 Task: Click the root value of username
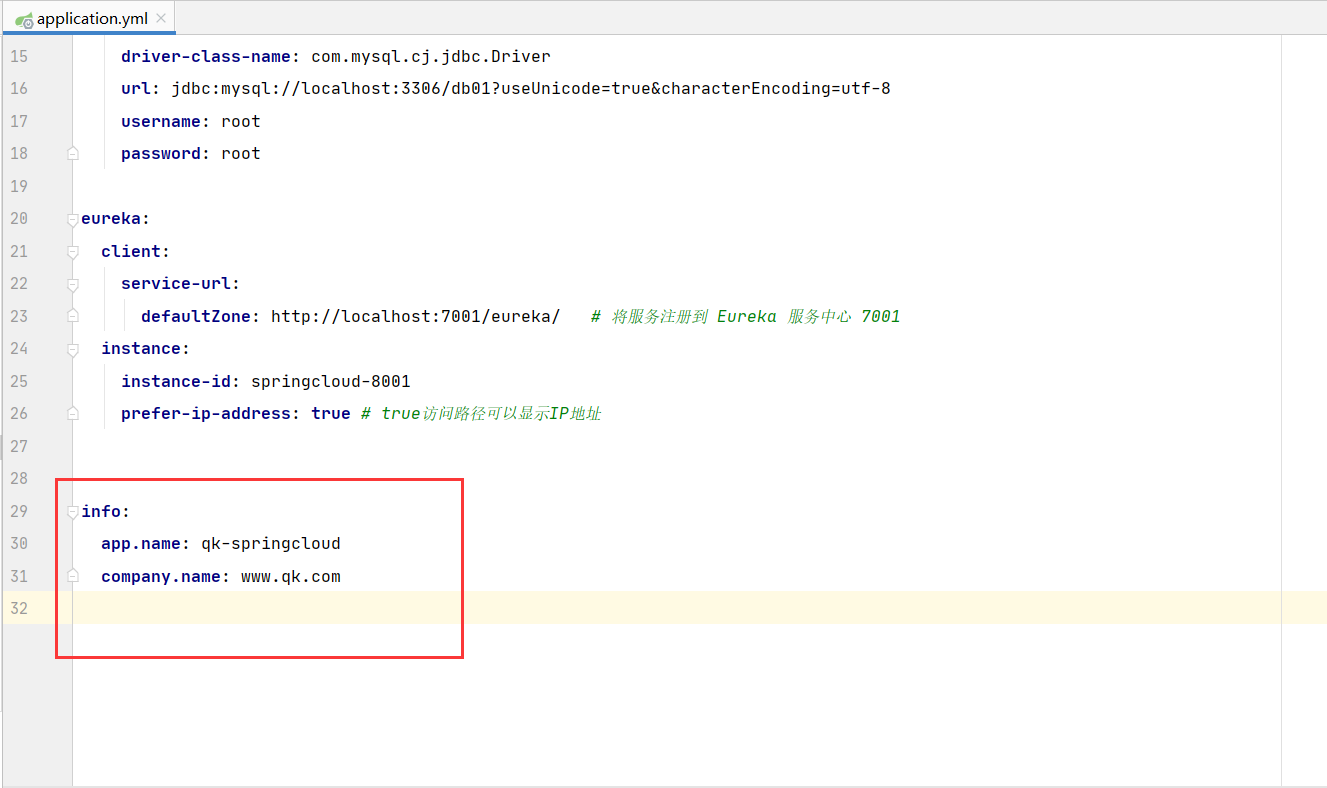tap(241, 121)
